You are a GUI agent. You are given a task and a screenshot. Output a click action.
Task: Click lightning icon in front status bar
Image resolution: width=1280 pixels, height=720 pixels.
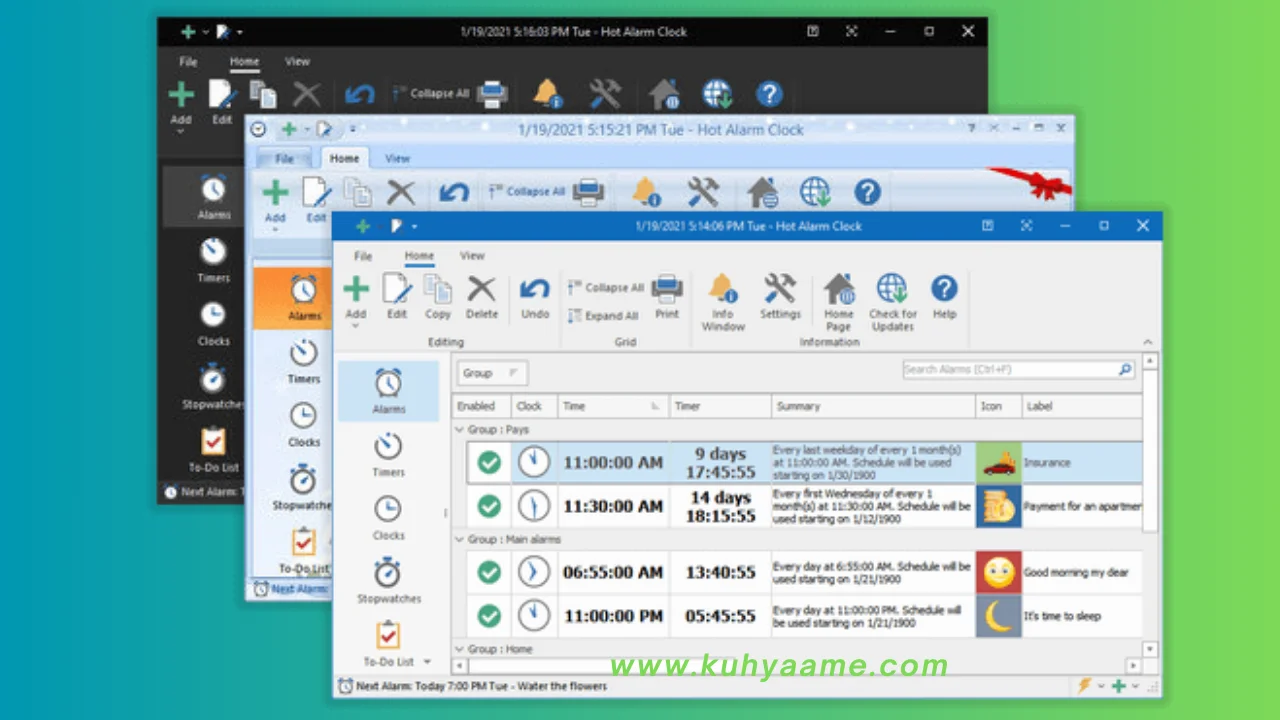[1084, 686]
